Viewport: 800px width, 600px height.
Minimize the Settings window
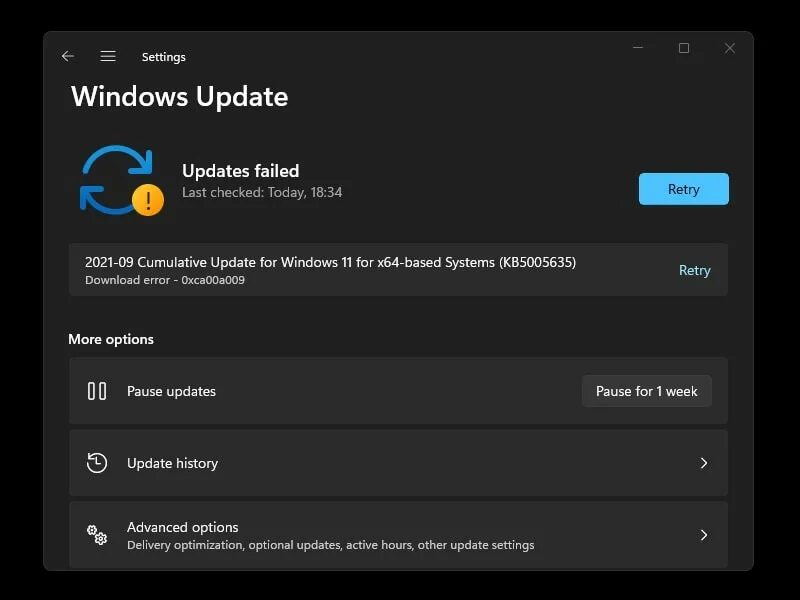638,48
